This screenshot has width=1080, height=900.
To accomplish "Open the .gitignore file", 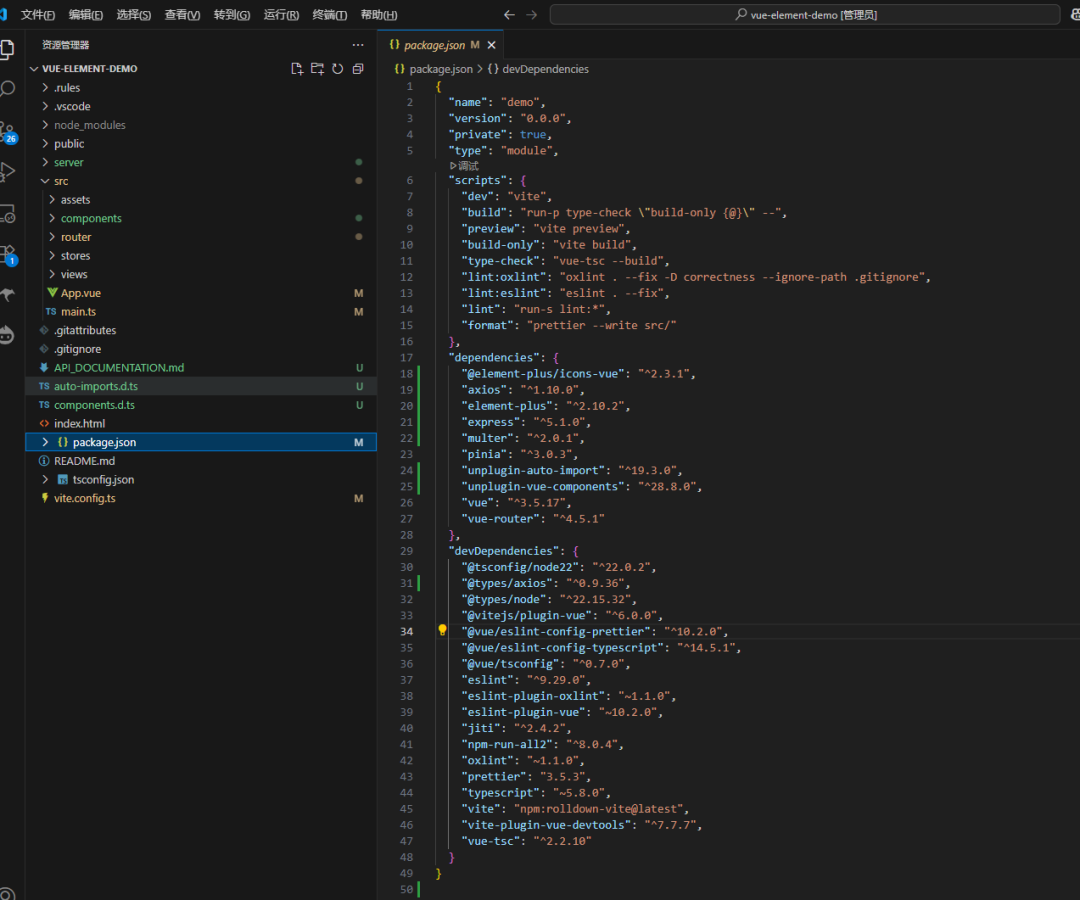I will click(77, 349).
